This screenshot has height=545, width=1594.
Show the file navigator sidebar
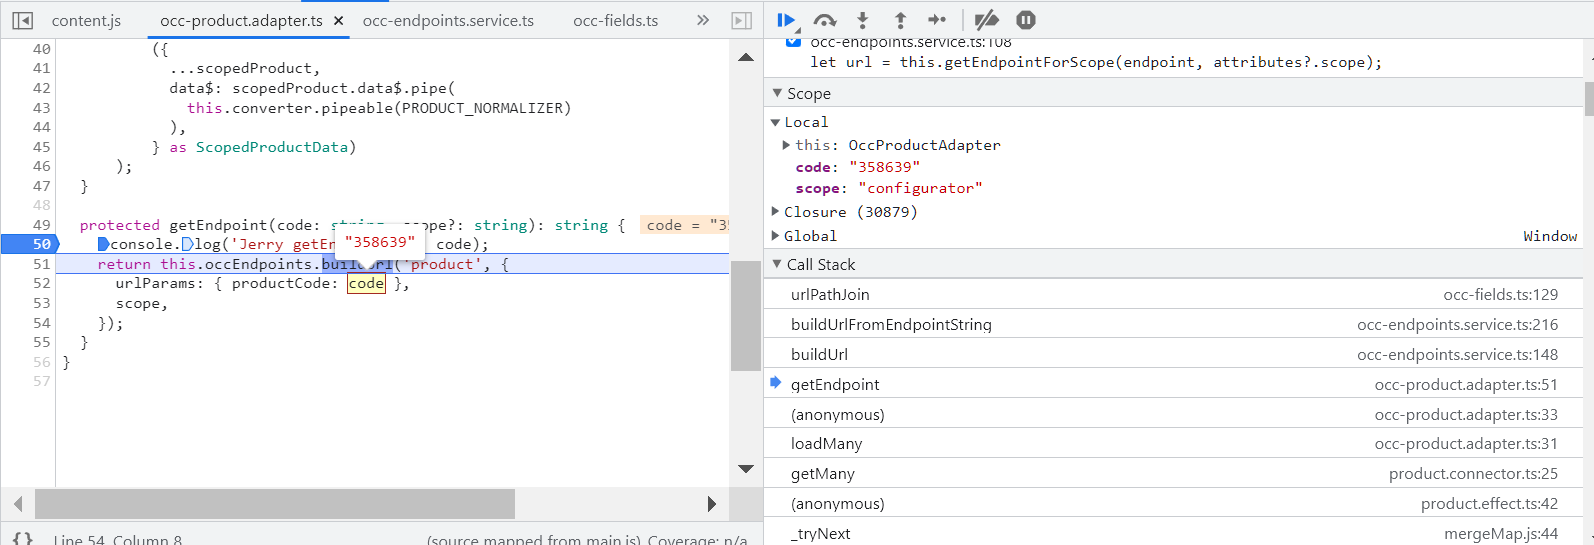coord(23,20)
